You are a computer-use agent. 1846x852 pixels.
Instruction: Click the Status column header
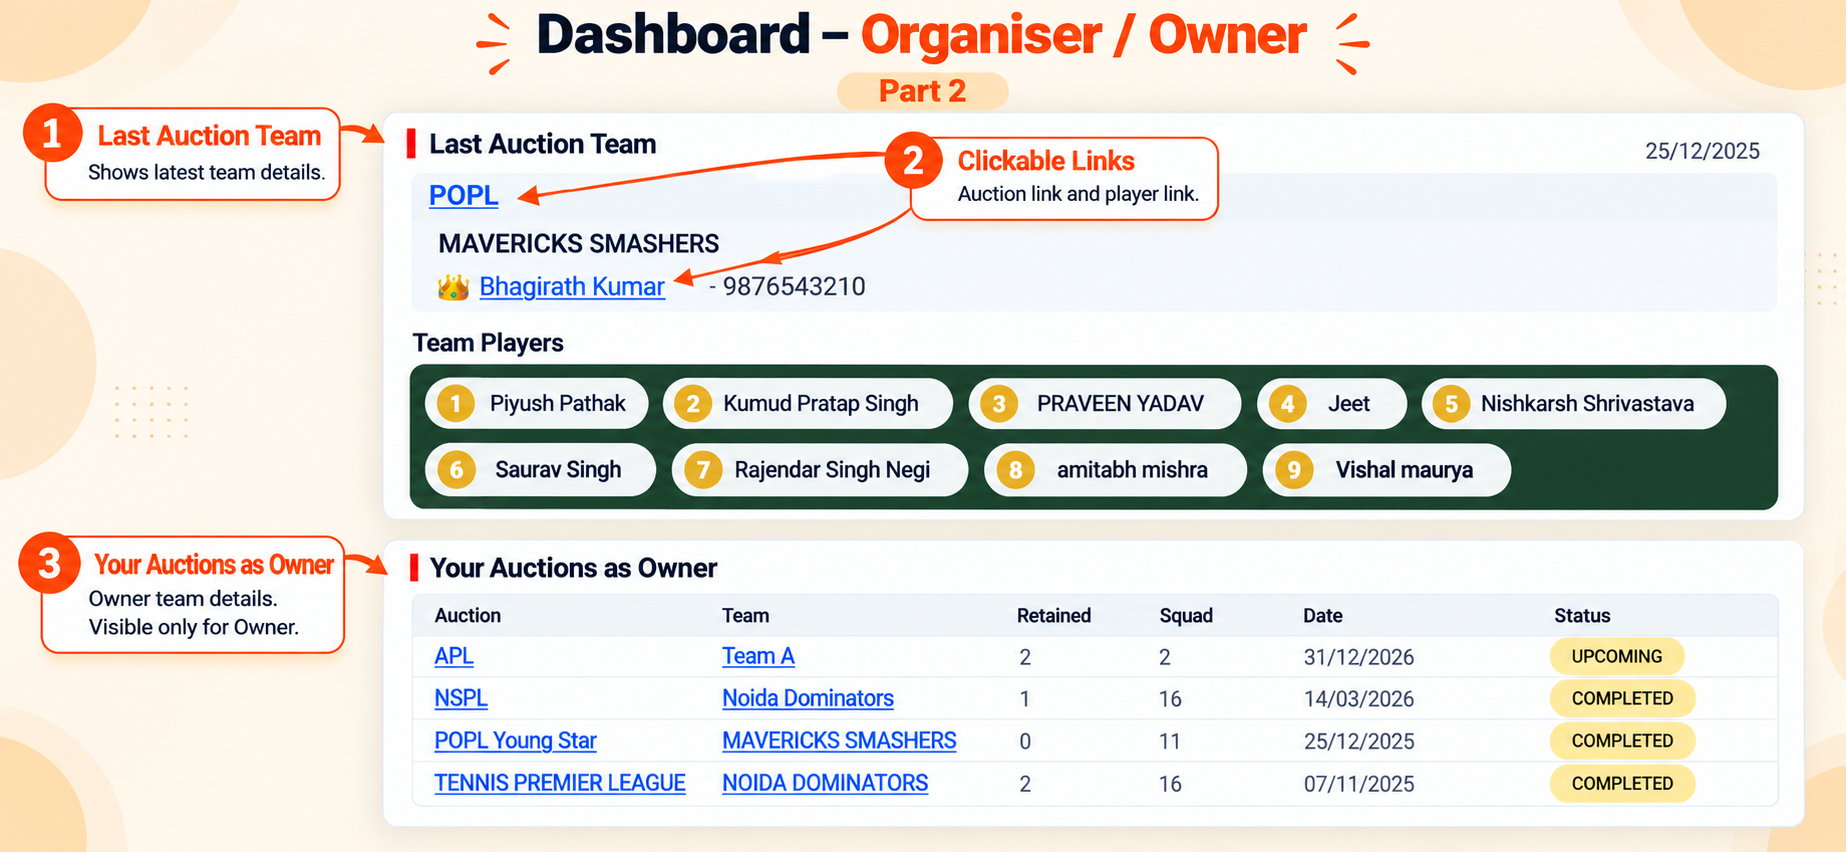pyautogui.click(x=1582, y=616)
